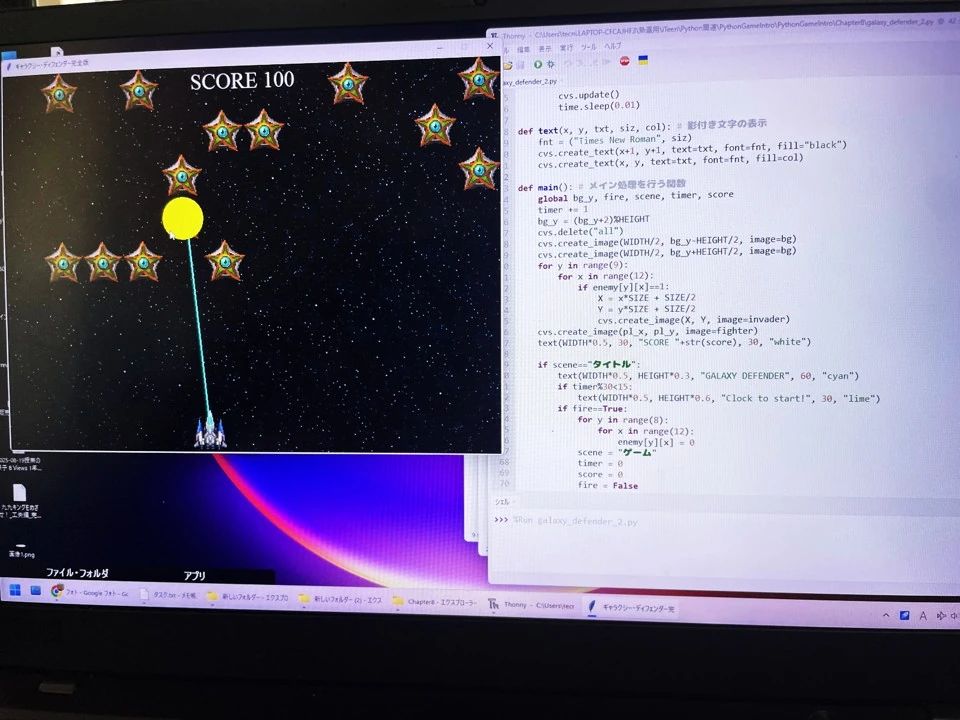This screenshot has height=720, width=960.
Task: Click the Debug bug icon in Thonny toolbar
Action: click(x=552, y=64)
